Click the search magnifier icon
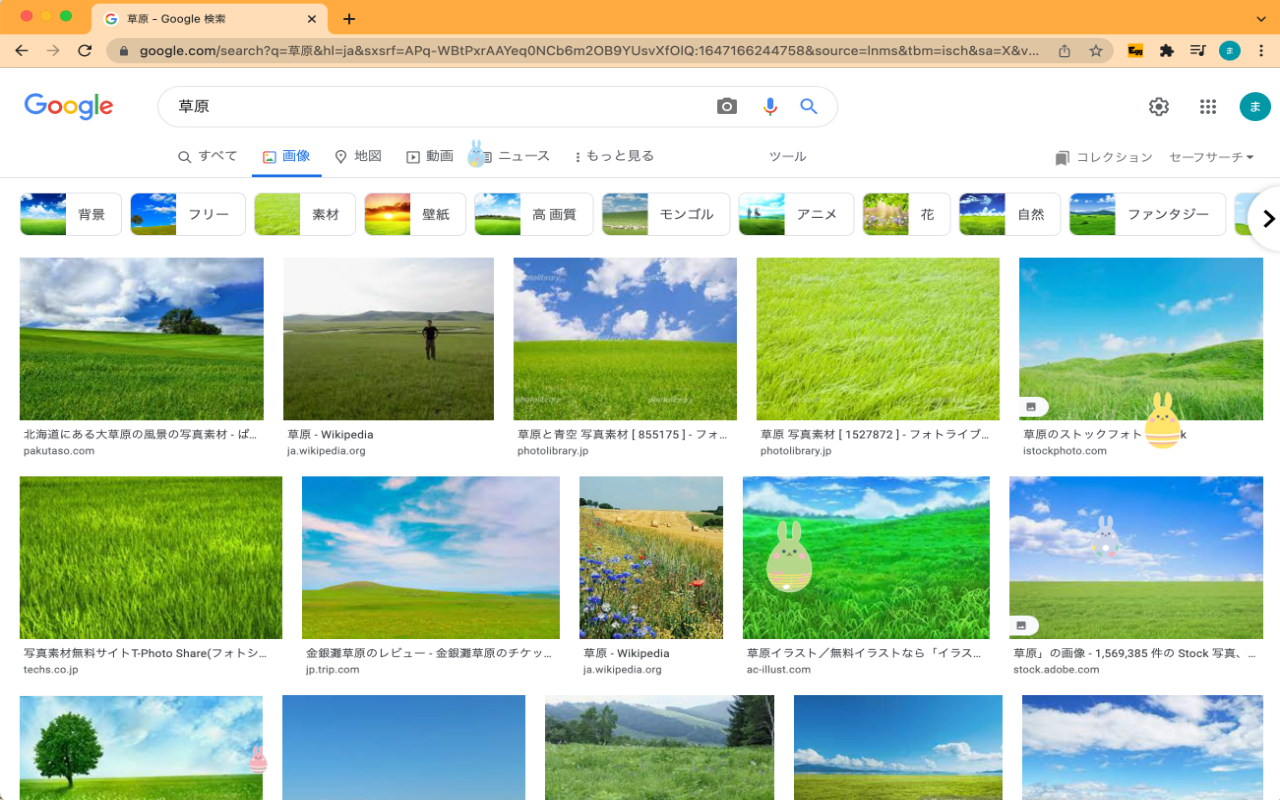 click(808, 106)
